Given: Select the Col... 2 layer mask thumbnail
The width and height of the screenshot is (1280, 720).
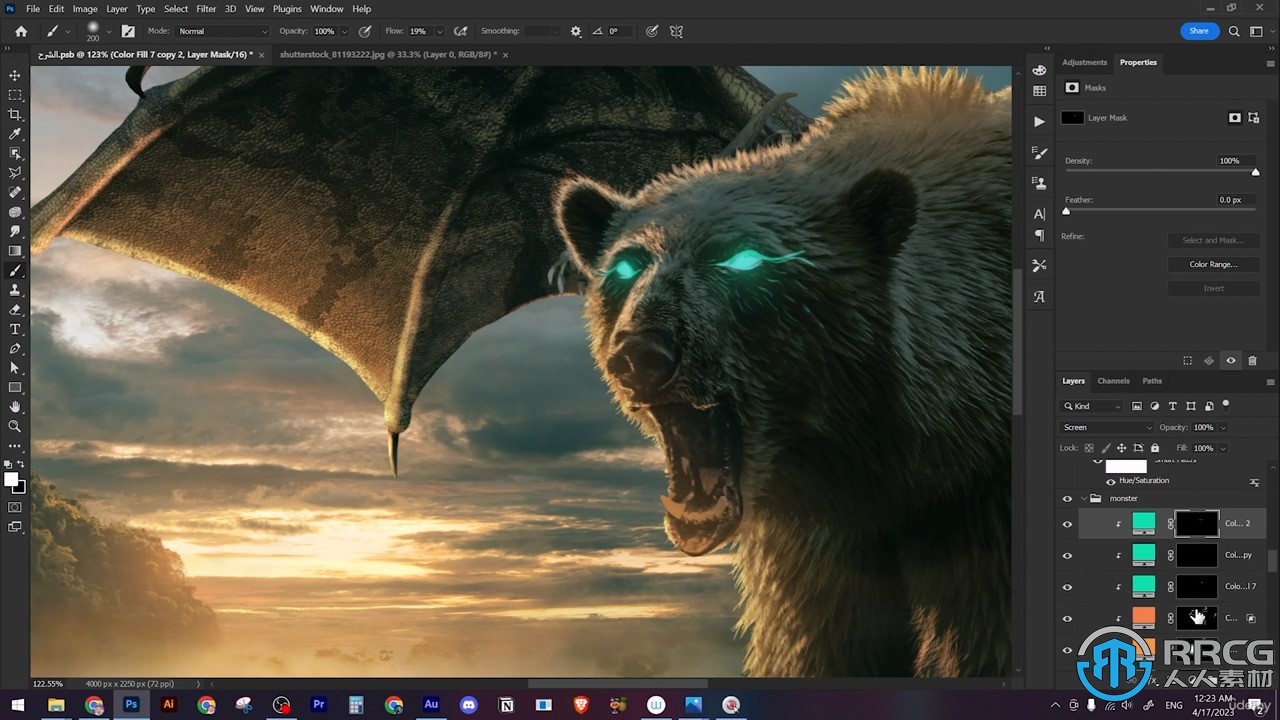Looking at the screenshot, I should tap(1197, 523).
